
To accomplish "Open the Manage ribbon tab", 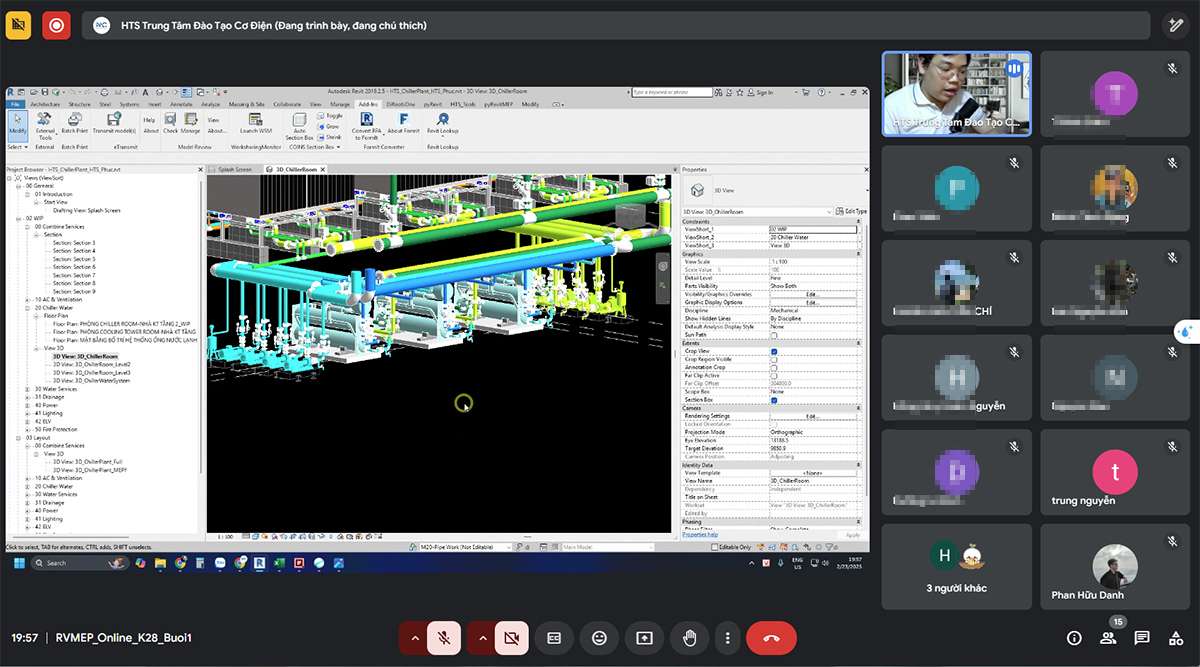I will pyautogui.click(x=340, y=103).
